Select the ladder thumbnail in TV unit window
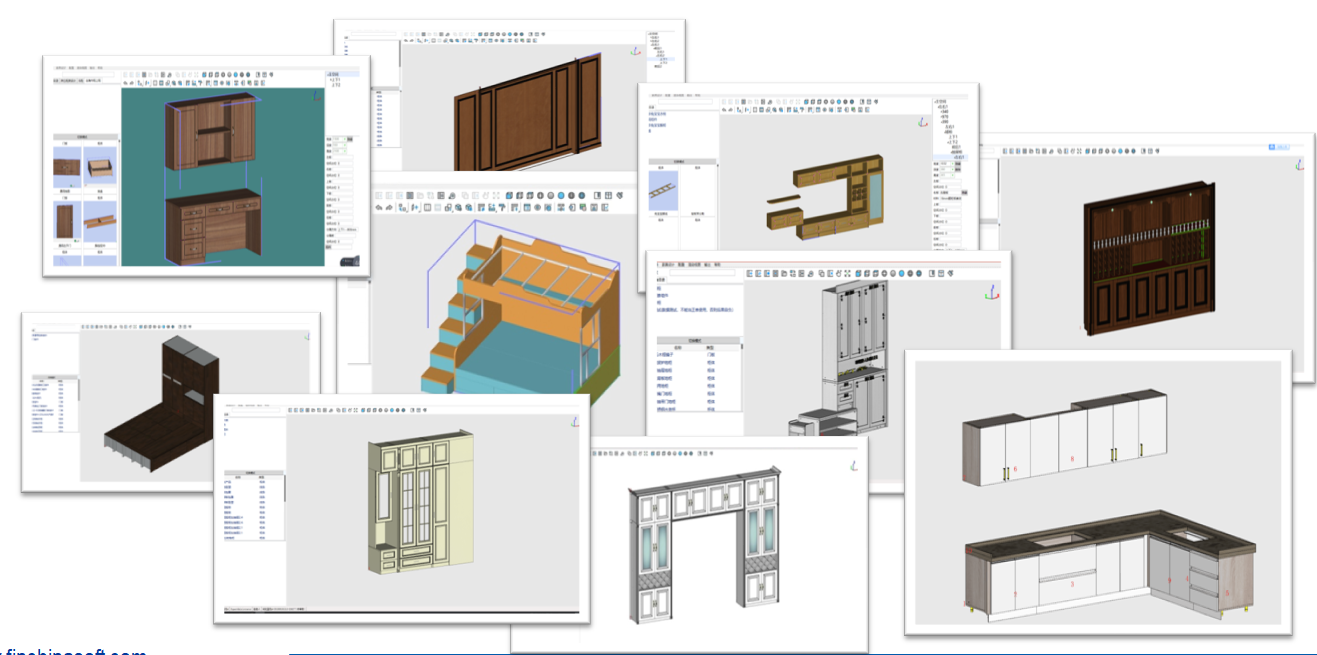The image size is (1317, 655). [x=664, y=190]
